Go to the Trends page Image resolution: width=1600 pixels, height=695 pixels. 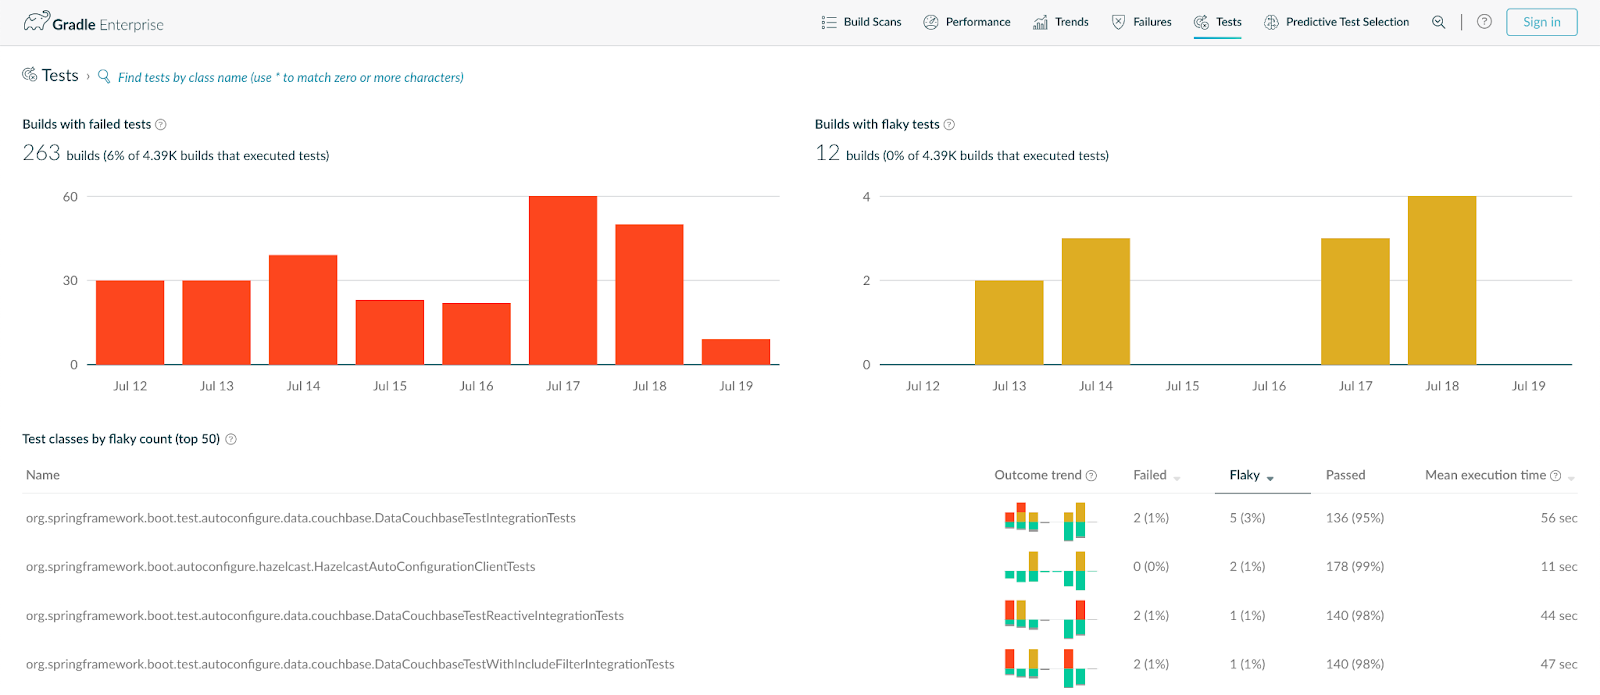1060,22
